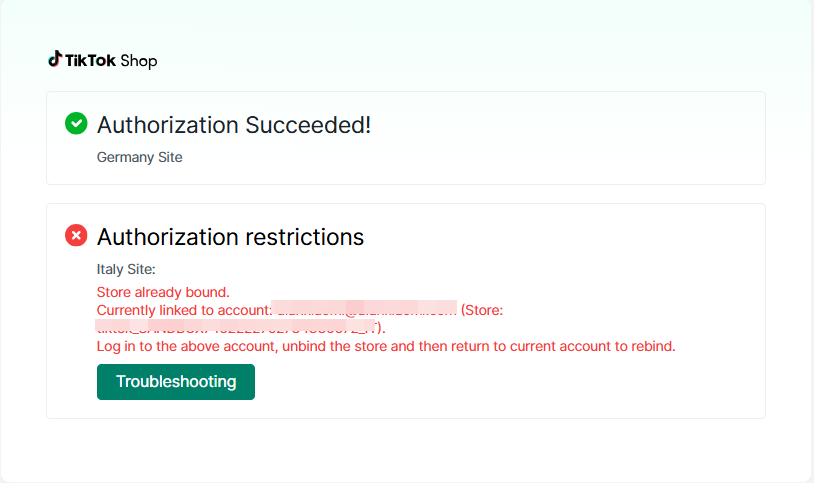This screenshot has height=483, width=814.
Task: Click blank page area below the restrictions card
Action: 405,451
